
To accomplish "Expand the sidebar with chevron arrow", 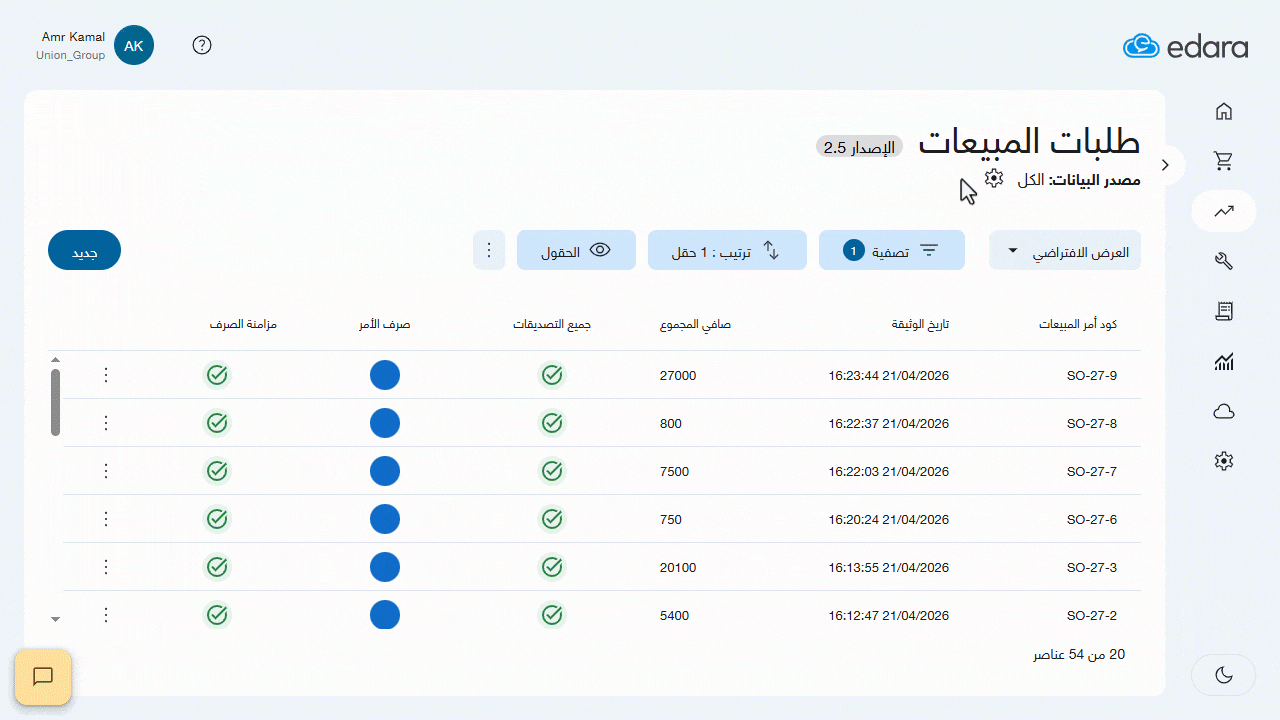I will pos(1165,165).
